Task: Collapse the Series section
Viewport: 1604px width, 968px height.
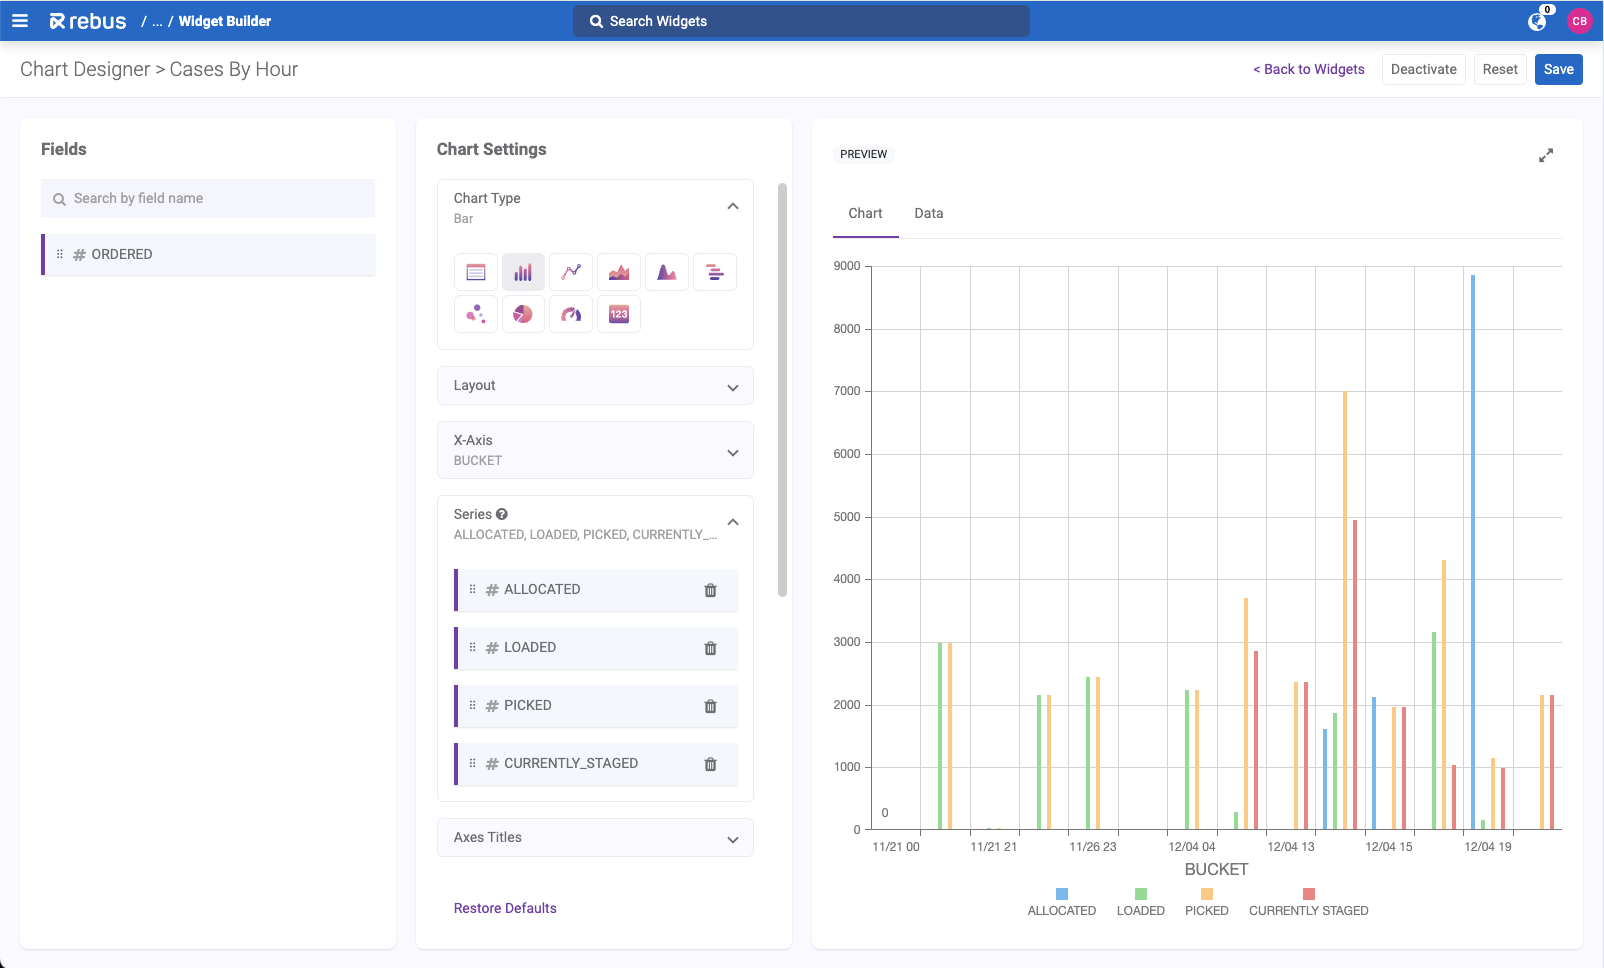Action: [x=733, y=522]
